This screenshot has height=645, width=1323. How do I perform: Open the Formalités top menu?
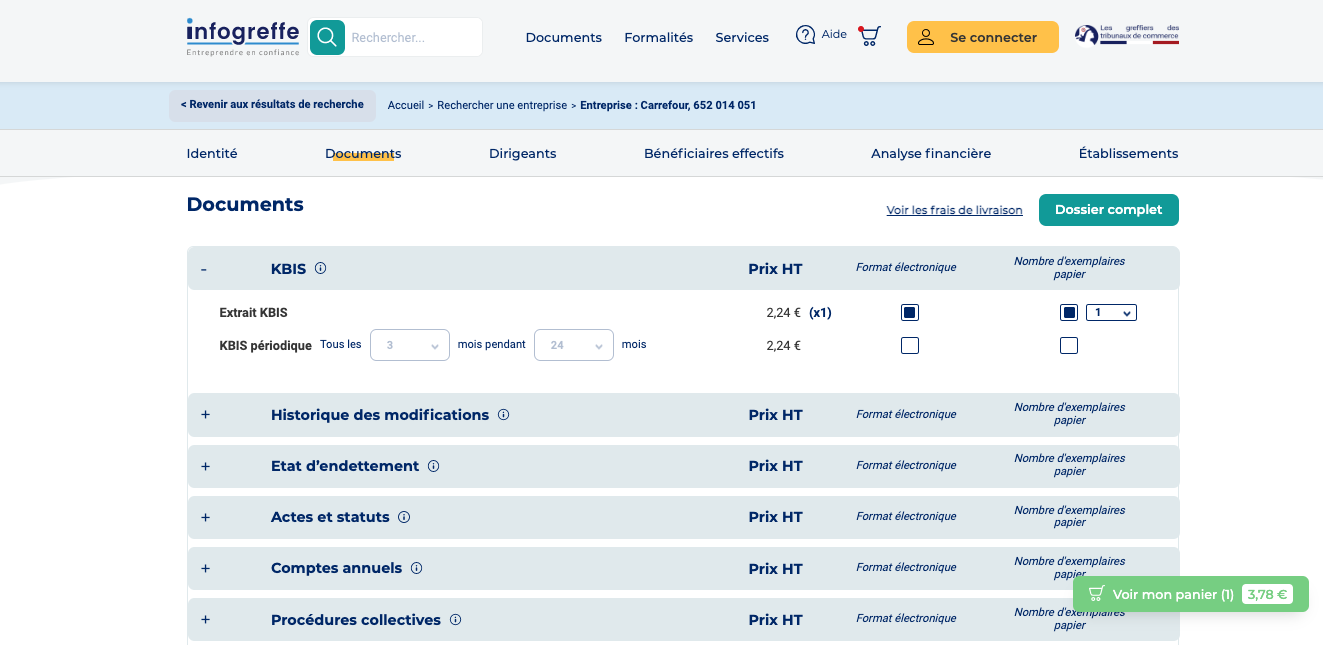658,37
